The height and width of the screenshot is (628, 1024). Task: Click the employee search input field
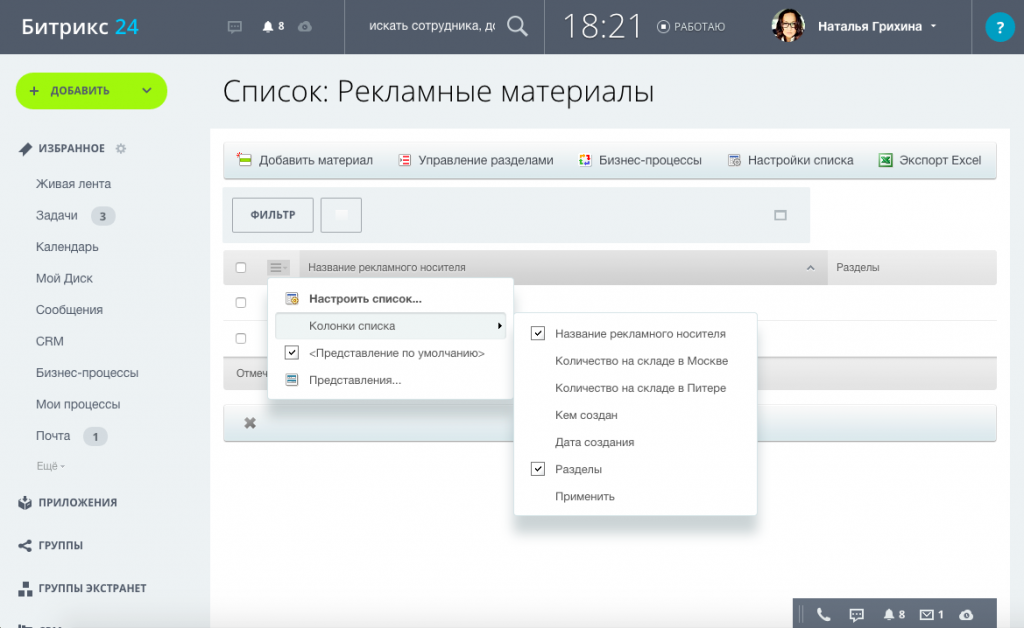432,26
